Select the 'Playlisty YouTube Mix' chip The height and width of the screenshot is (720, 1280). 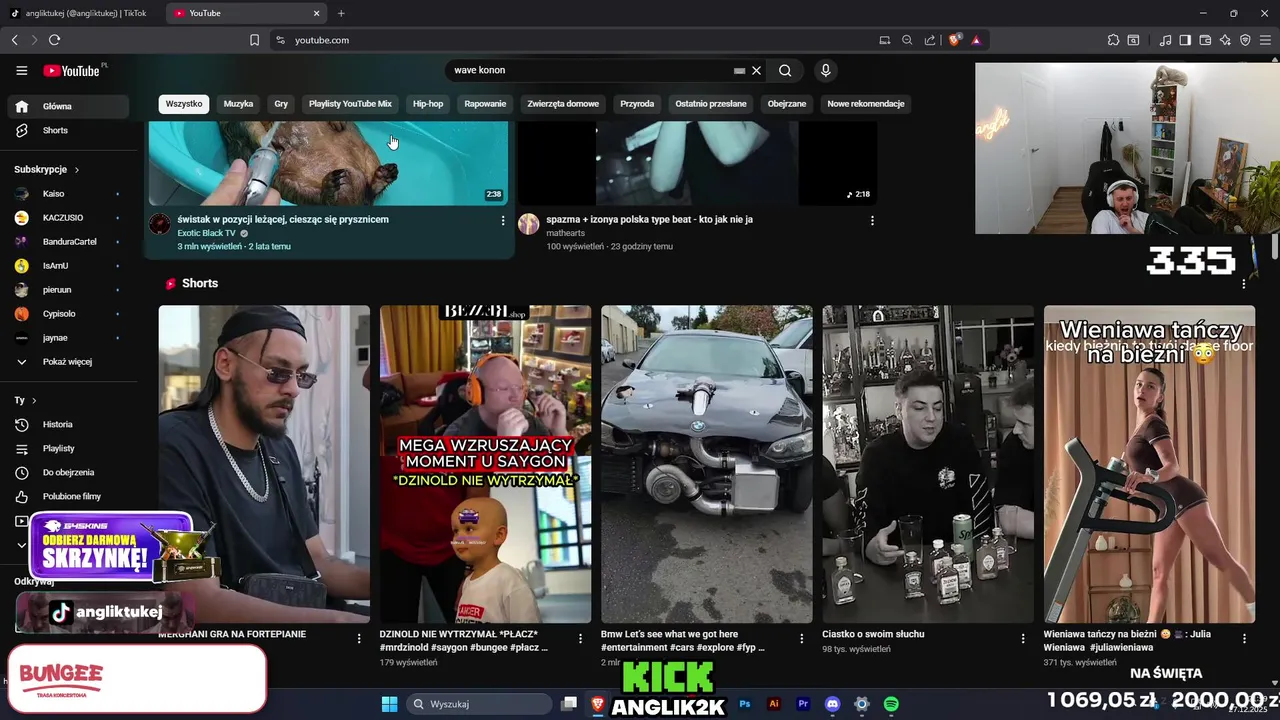point(350,103)
